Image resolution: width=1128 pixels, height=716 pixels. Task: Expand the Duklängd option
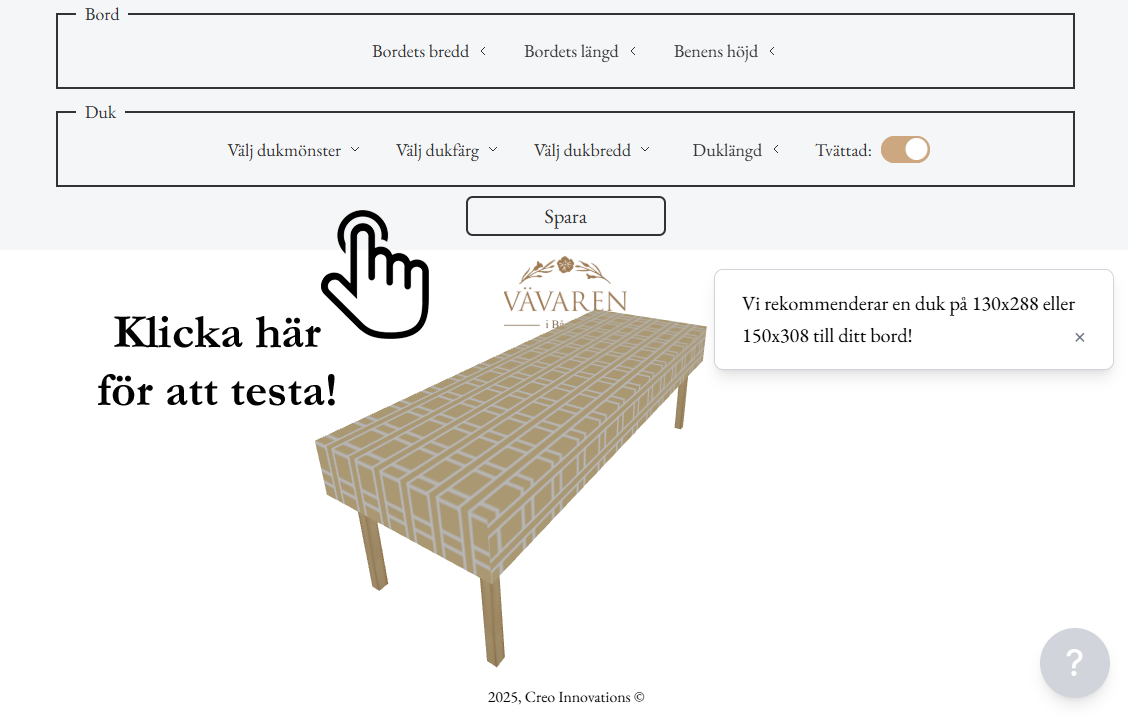pyautogui.click(x=735, y=150)
